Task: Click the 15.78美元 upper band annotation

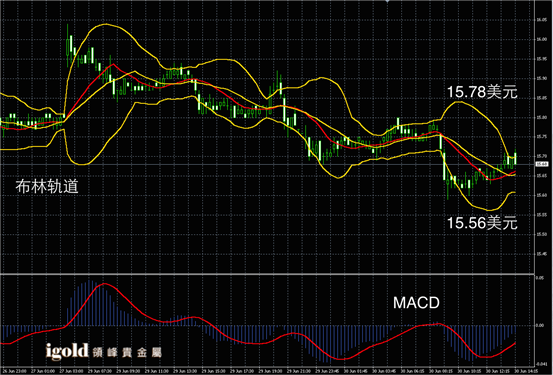Action: point(482,92)
